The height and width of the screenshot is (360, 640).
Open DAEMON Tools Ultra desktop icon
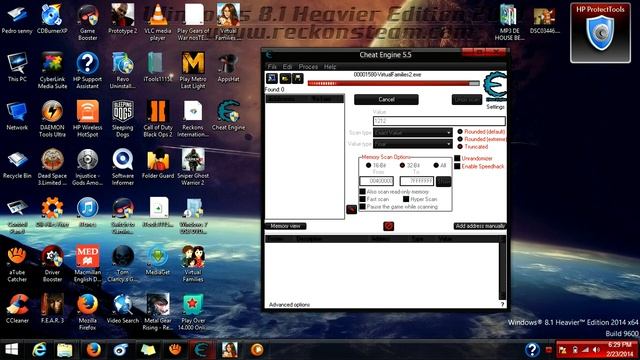52,119
